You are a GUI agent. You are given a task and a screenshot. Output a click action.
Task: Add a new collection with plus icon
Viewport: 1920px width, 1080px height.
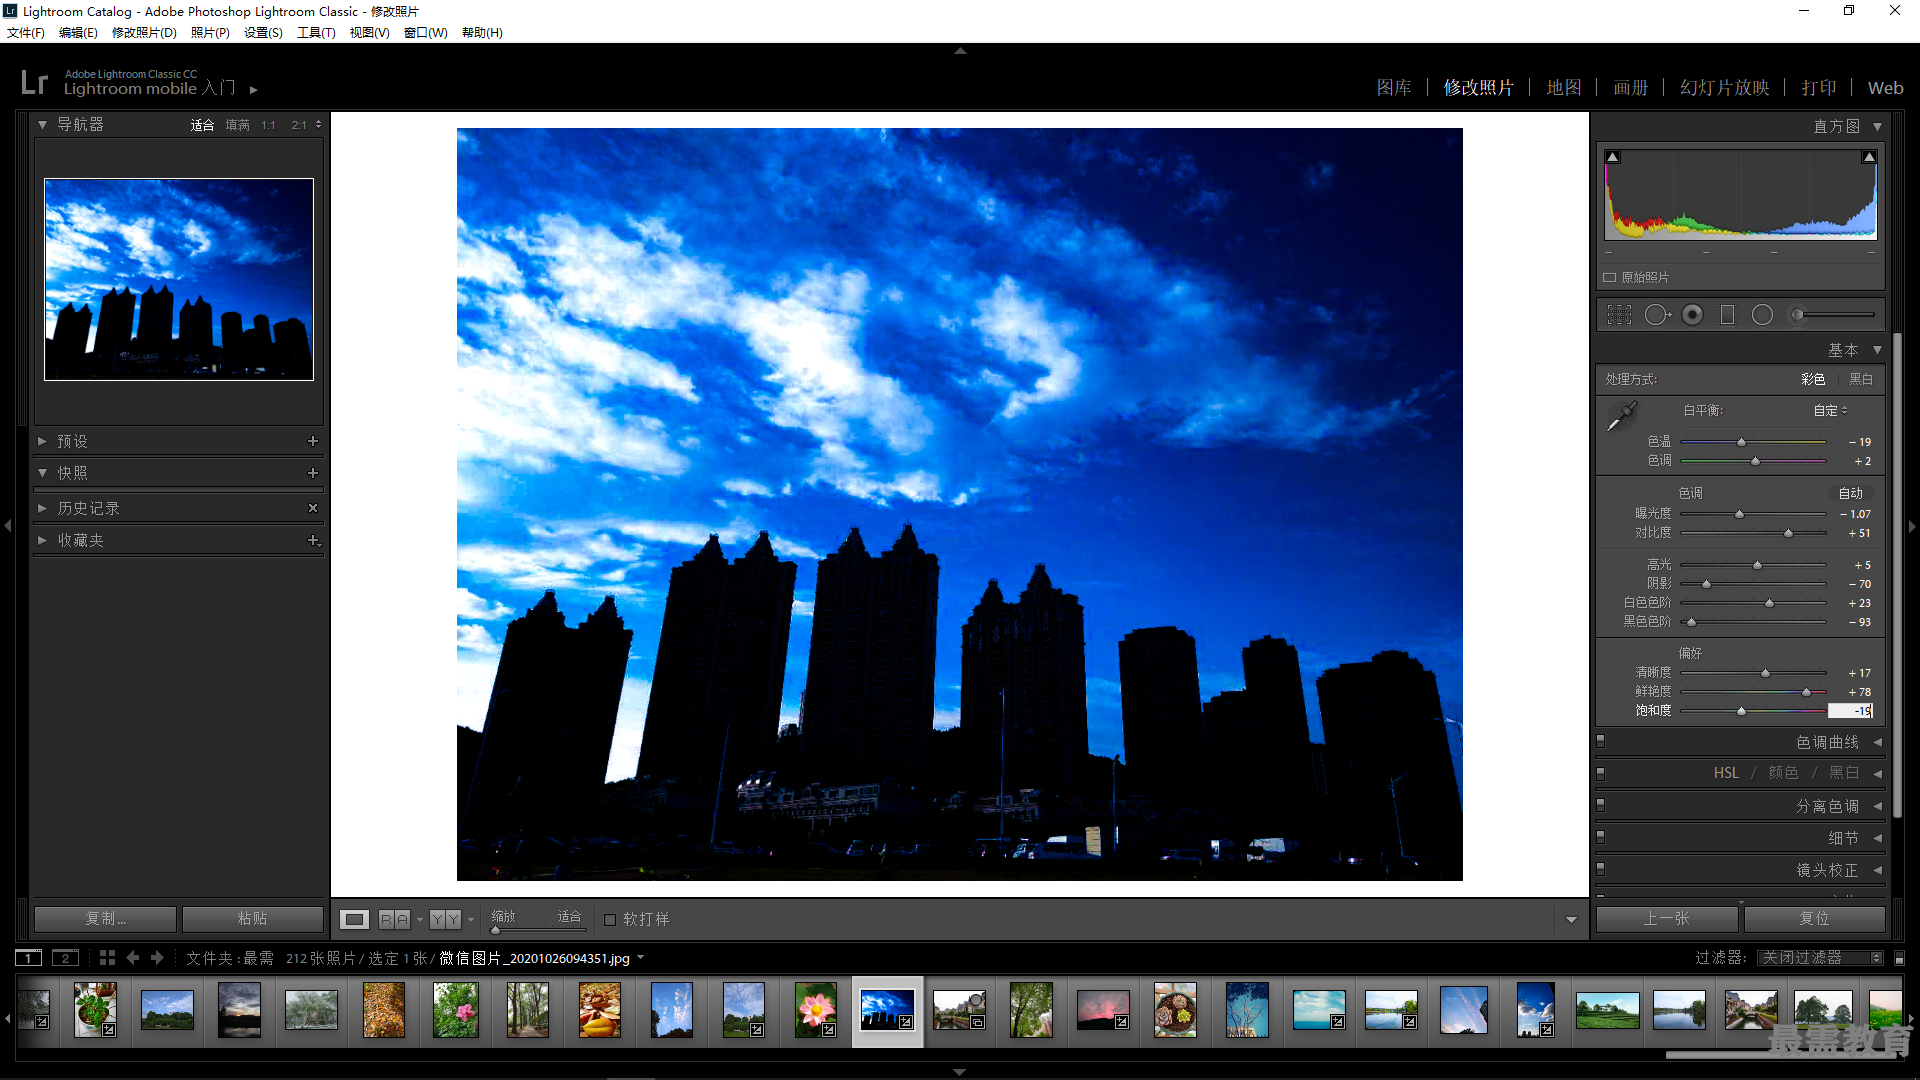(313, 540)
